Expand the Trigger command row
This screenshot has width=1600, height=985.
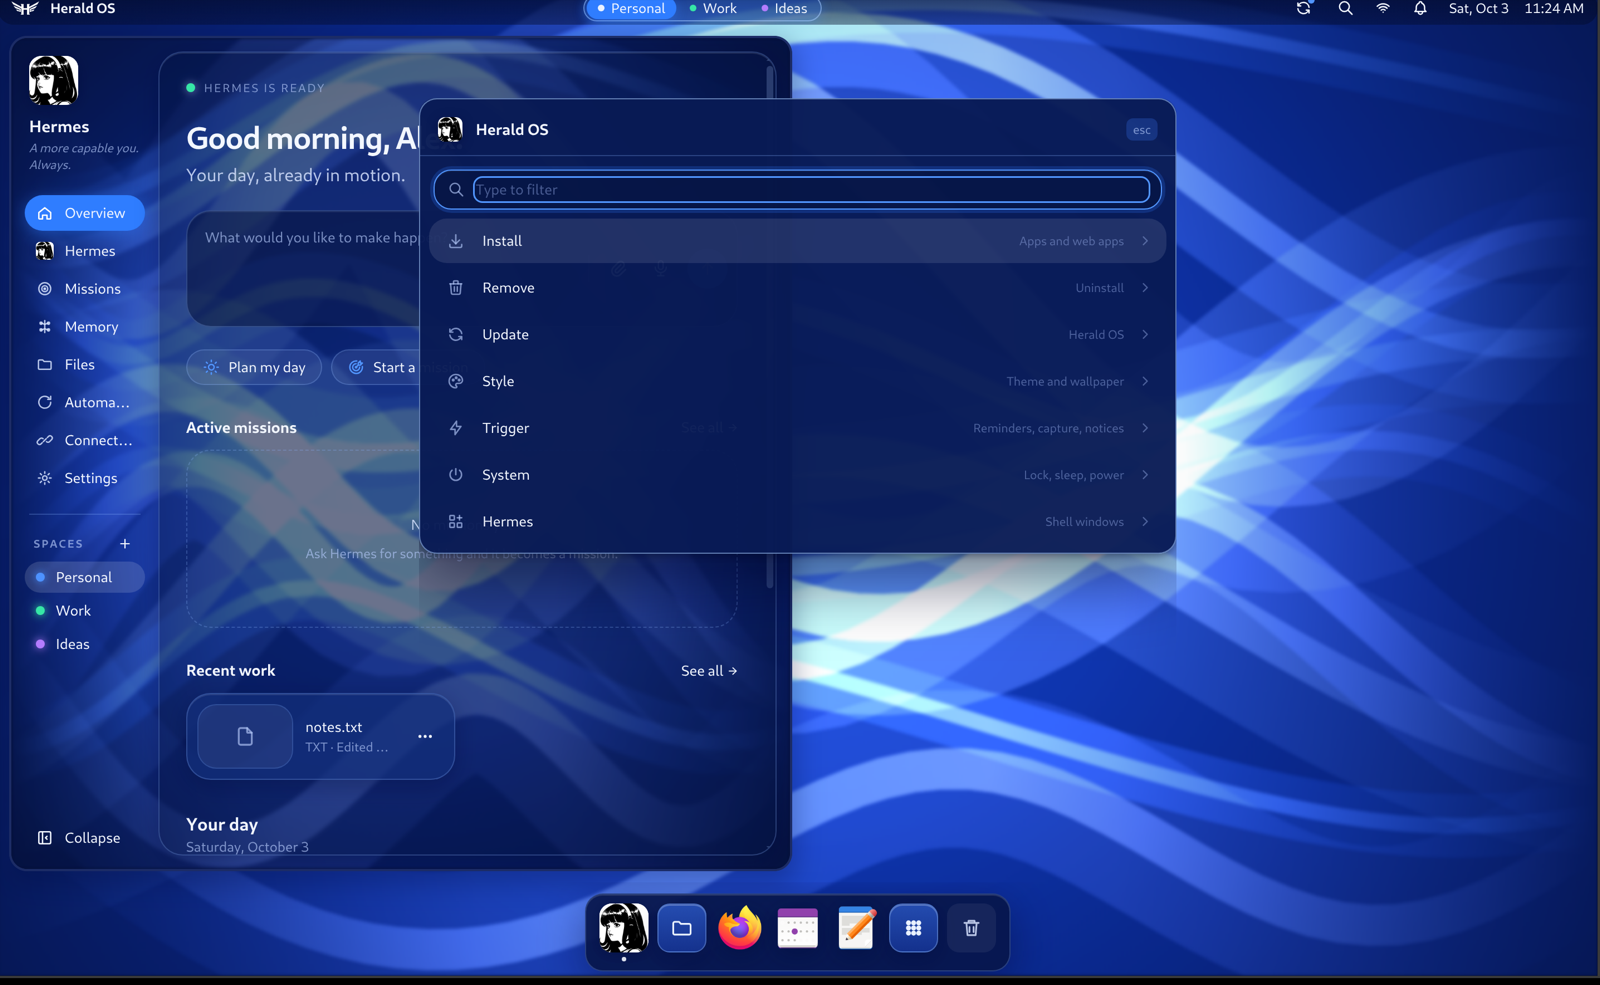click(x=797, y=428)
